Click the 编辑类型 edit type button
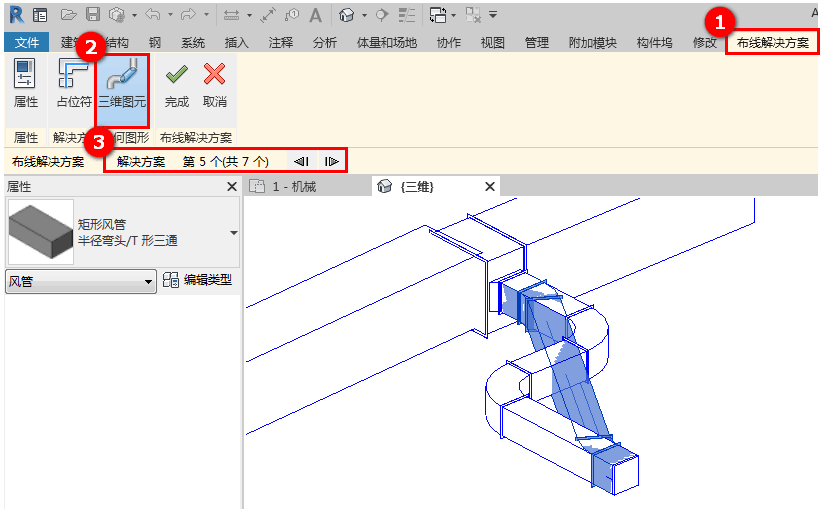 pos(198,280)
